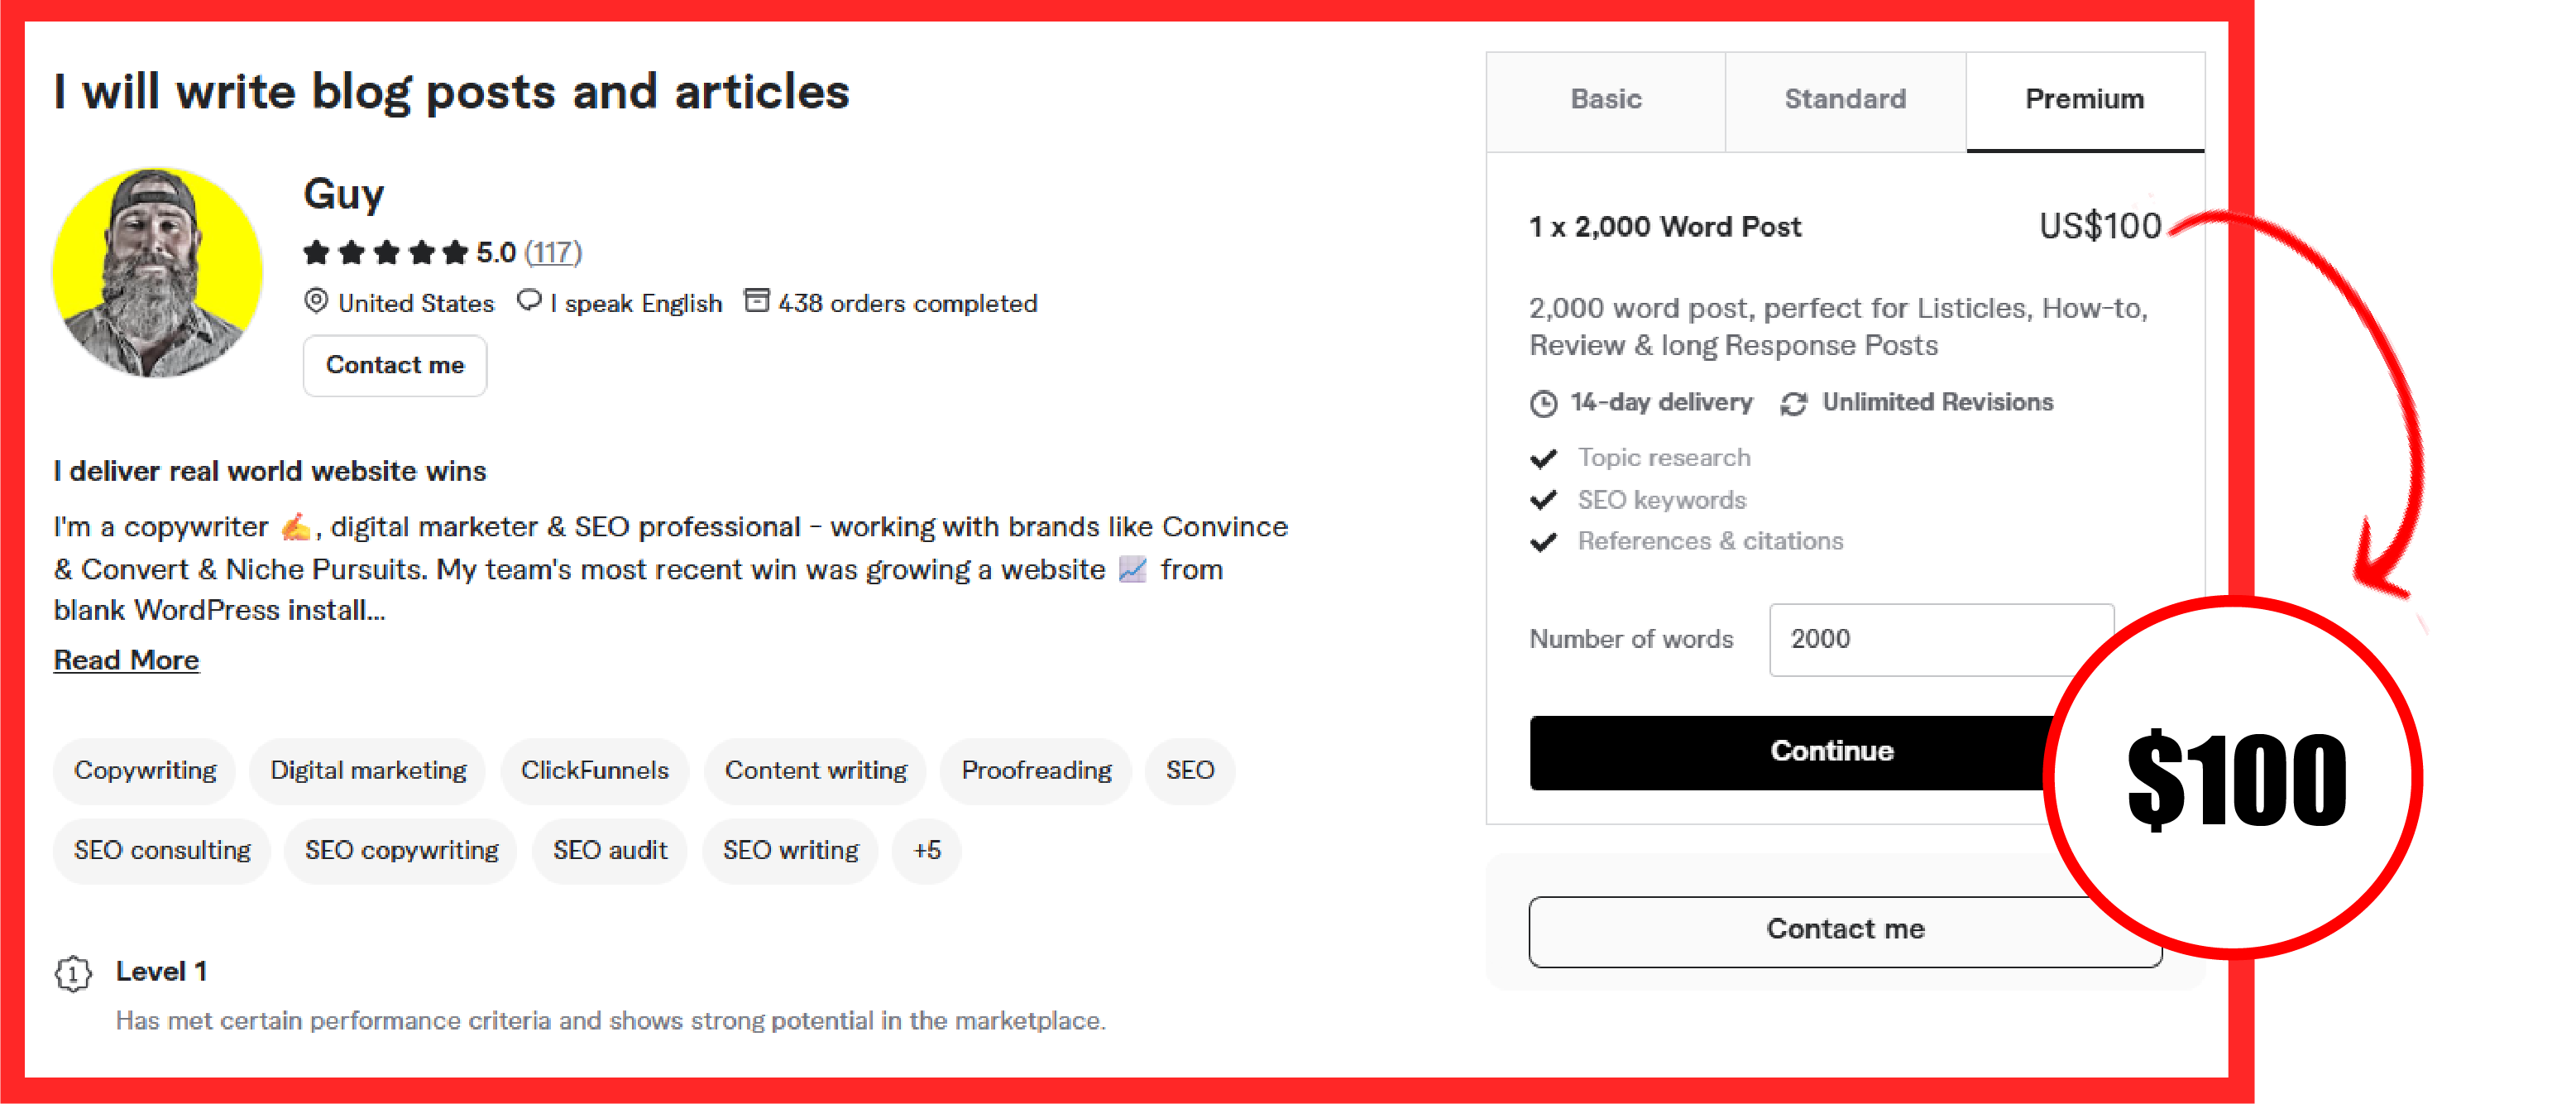Switch to the Basic package tab
Image resolution: width=2576 pixels, height=1104 pixels.
[1605, 99]
